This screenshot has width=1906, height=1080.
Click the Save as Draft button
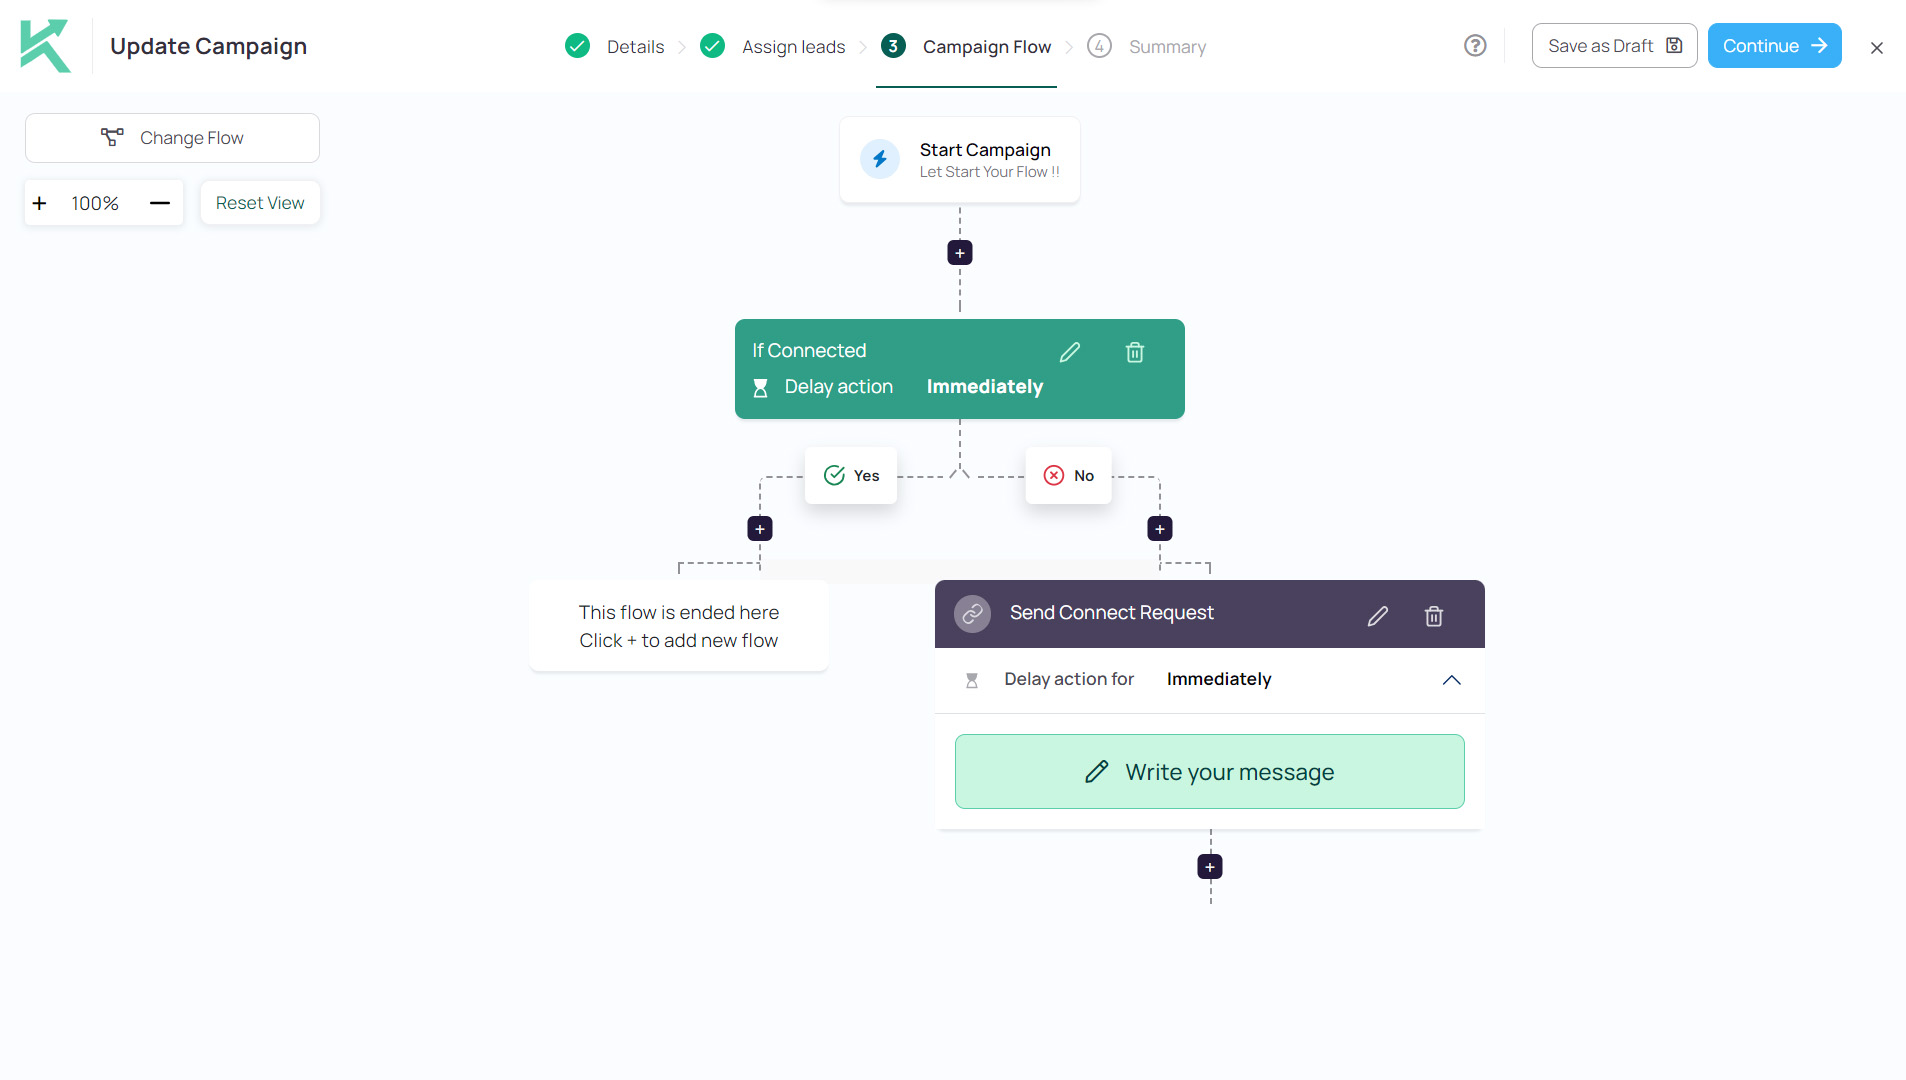[x=1613, y=46]
